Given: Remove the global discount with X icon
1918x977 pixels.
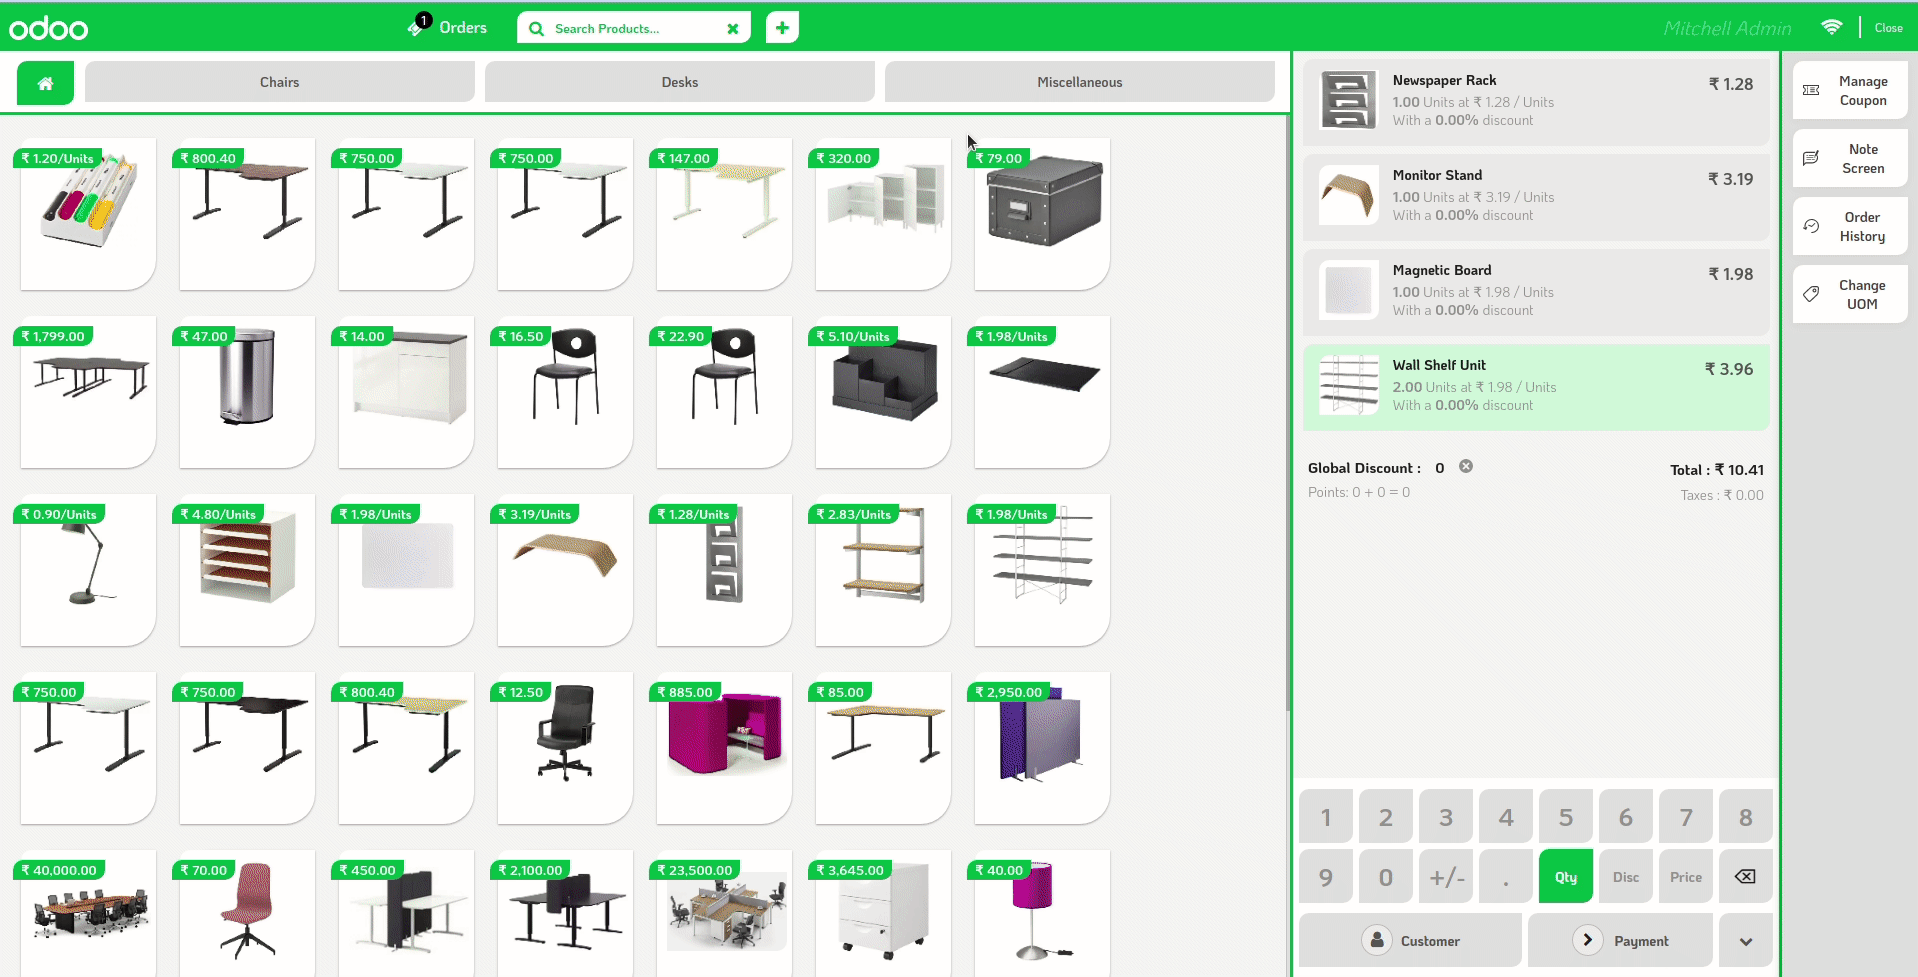Looking at the screenshot, I should [1466, 467].
